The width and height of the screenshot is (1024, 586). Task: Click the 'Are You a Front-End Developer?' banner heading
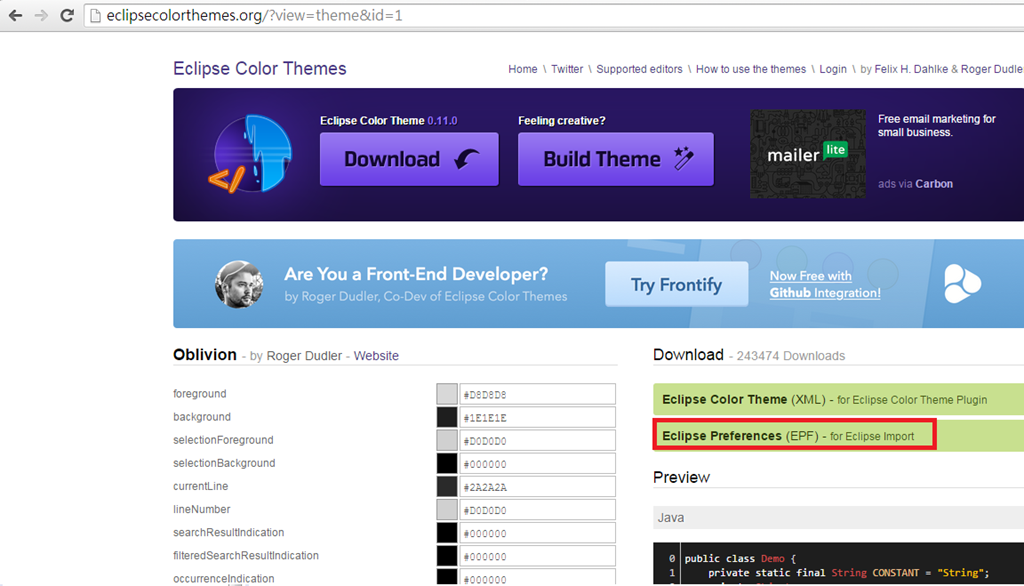416,274
